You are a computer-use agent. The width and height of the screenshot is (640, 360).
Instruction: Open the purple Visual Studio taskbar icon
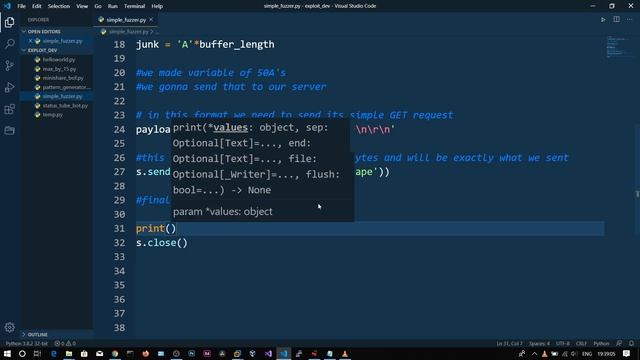pos(268,353)
